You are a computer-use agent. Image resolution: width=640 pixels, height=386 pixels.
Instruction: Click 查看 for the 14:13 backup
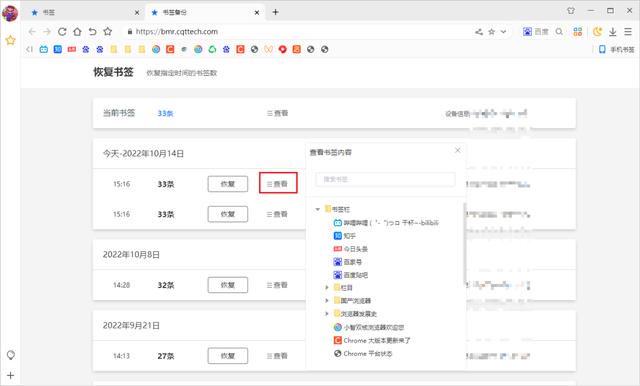coord(278,356)
